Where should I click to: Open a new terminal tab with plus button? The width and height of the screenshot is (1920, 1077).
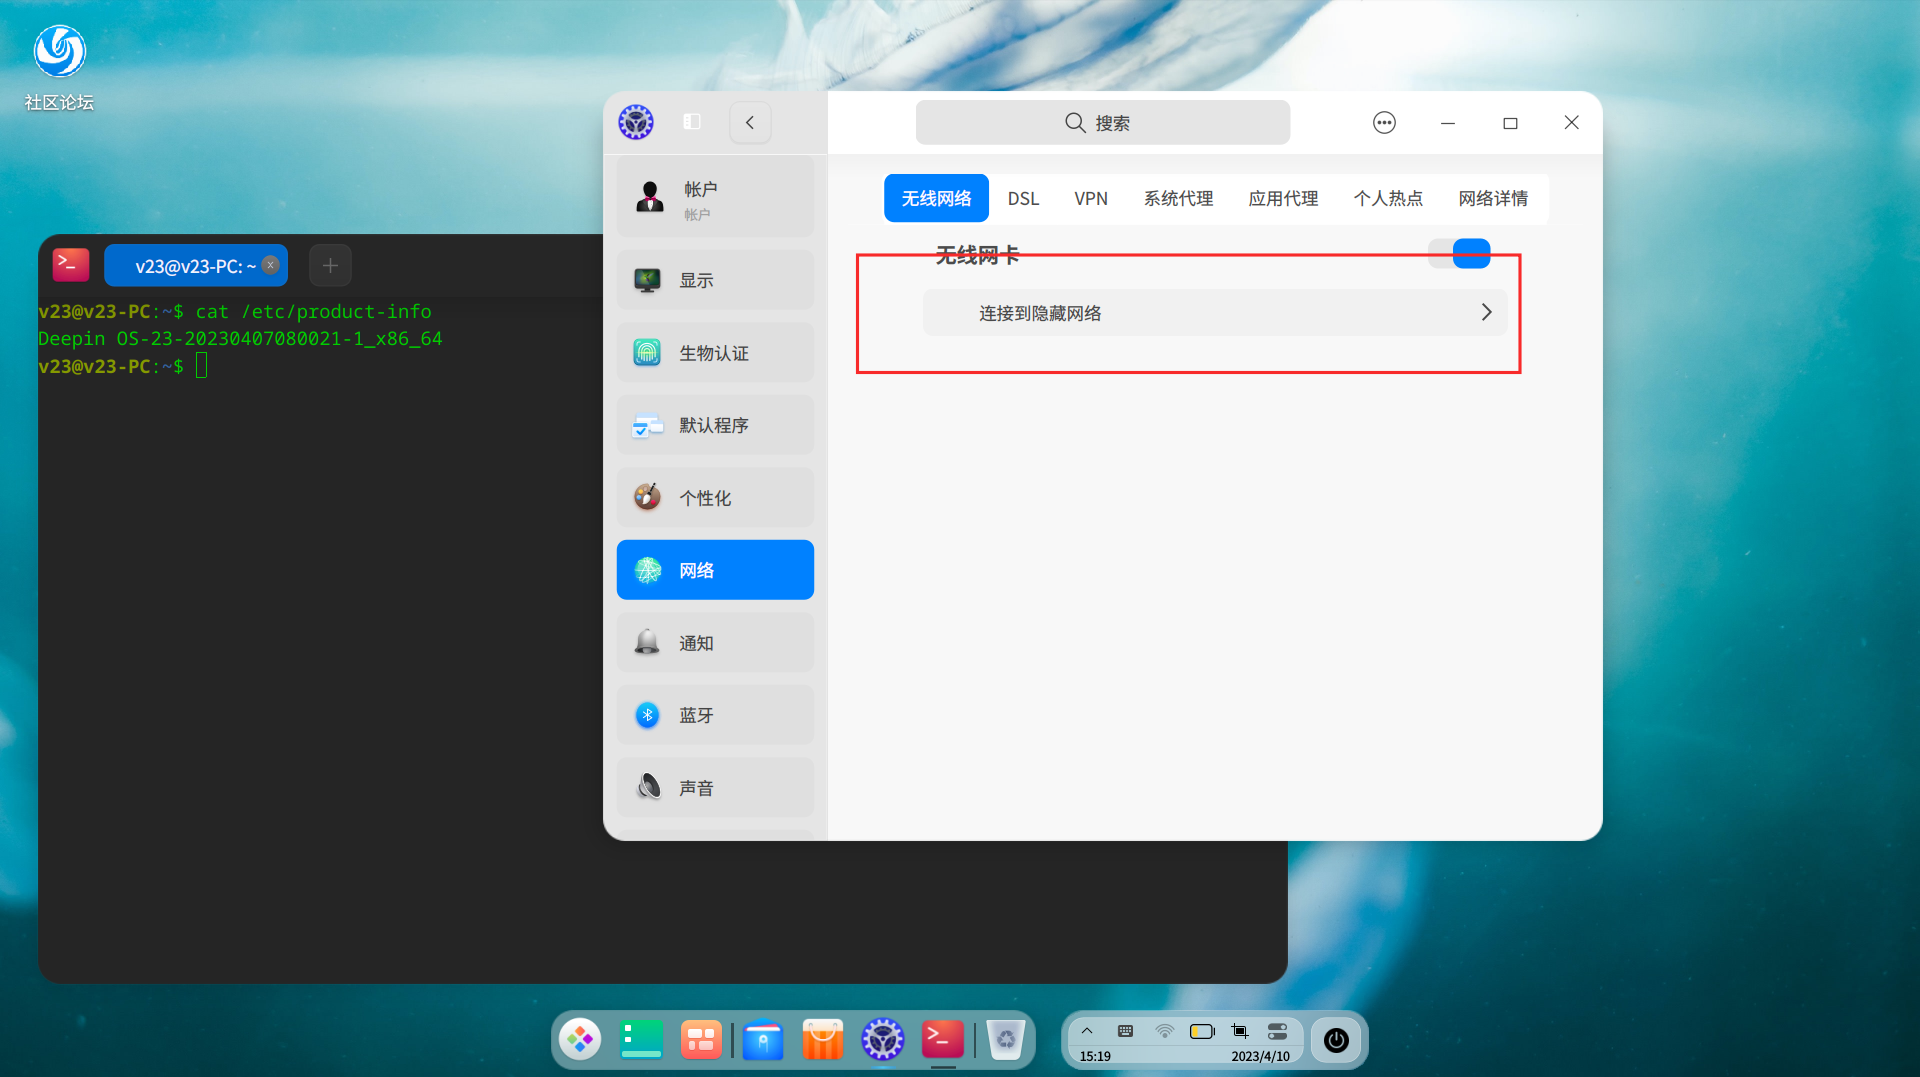330,264
